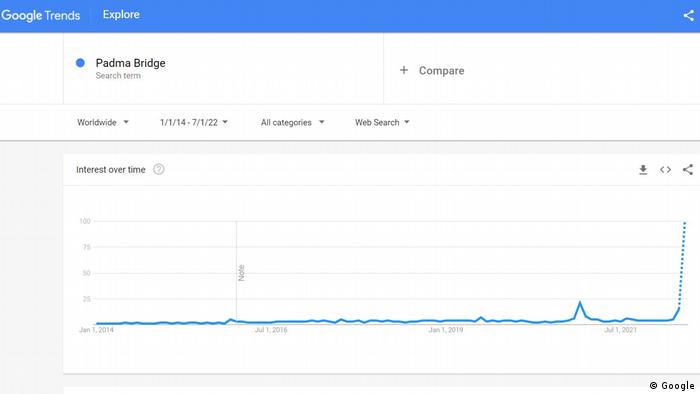
Task: Expand the All categories dropdown
Action: [292, 122]
